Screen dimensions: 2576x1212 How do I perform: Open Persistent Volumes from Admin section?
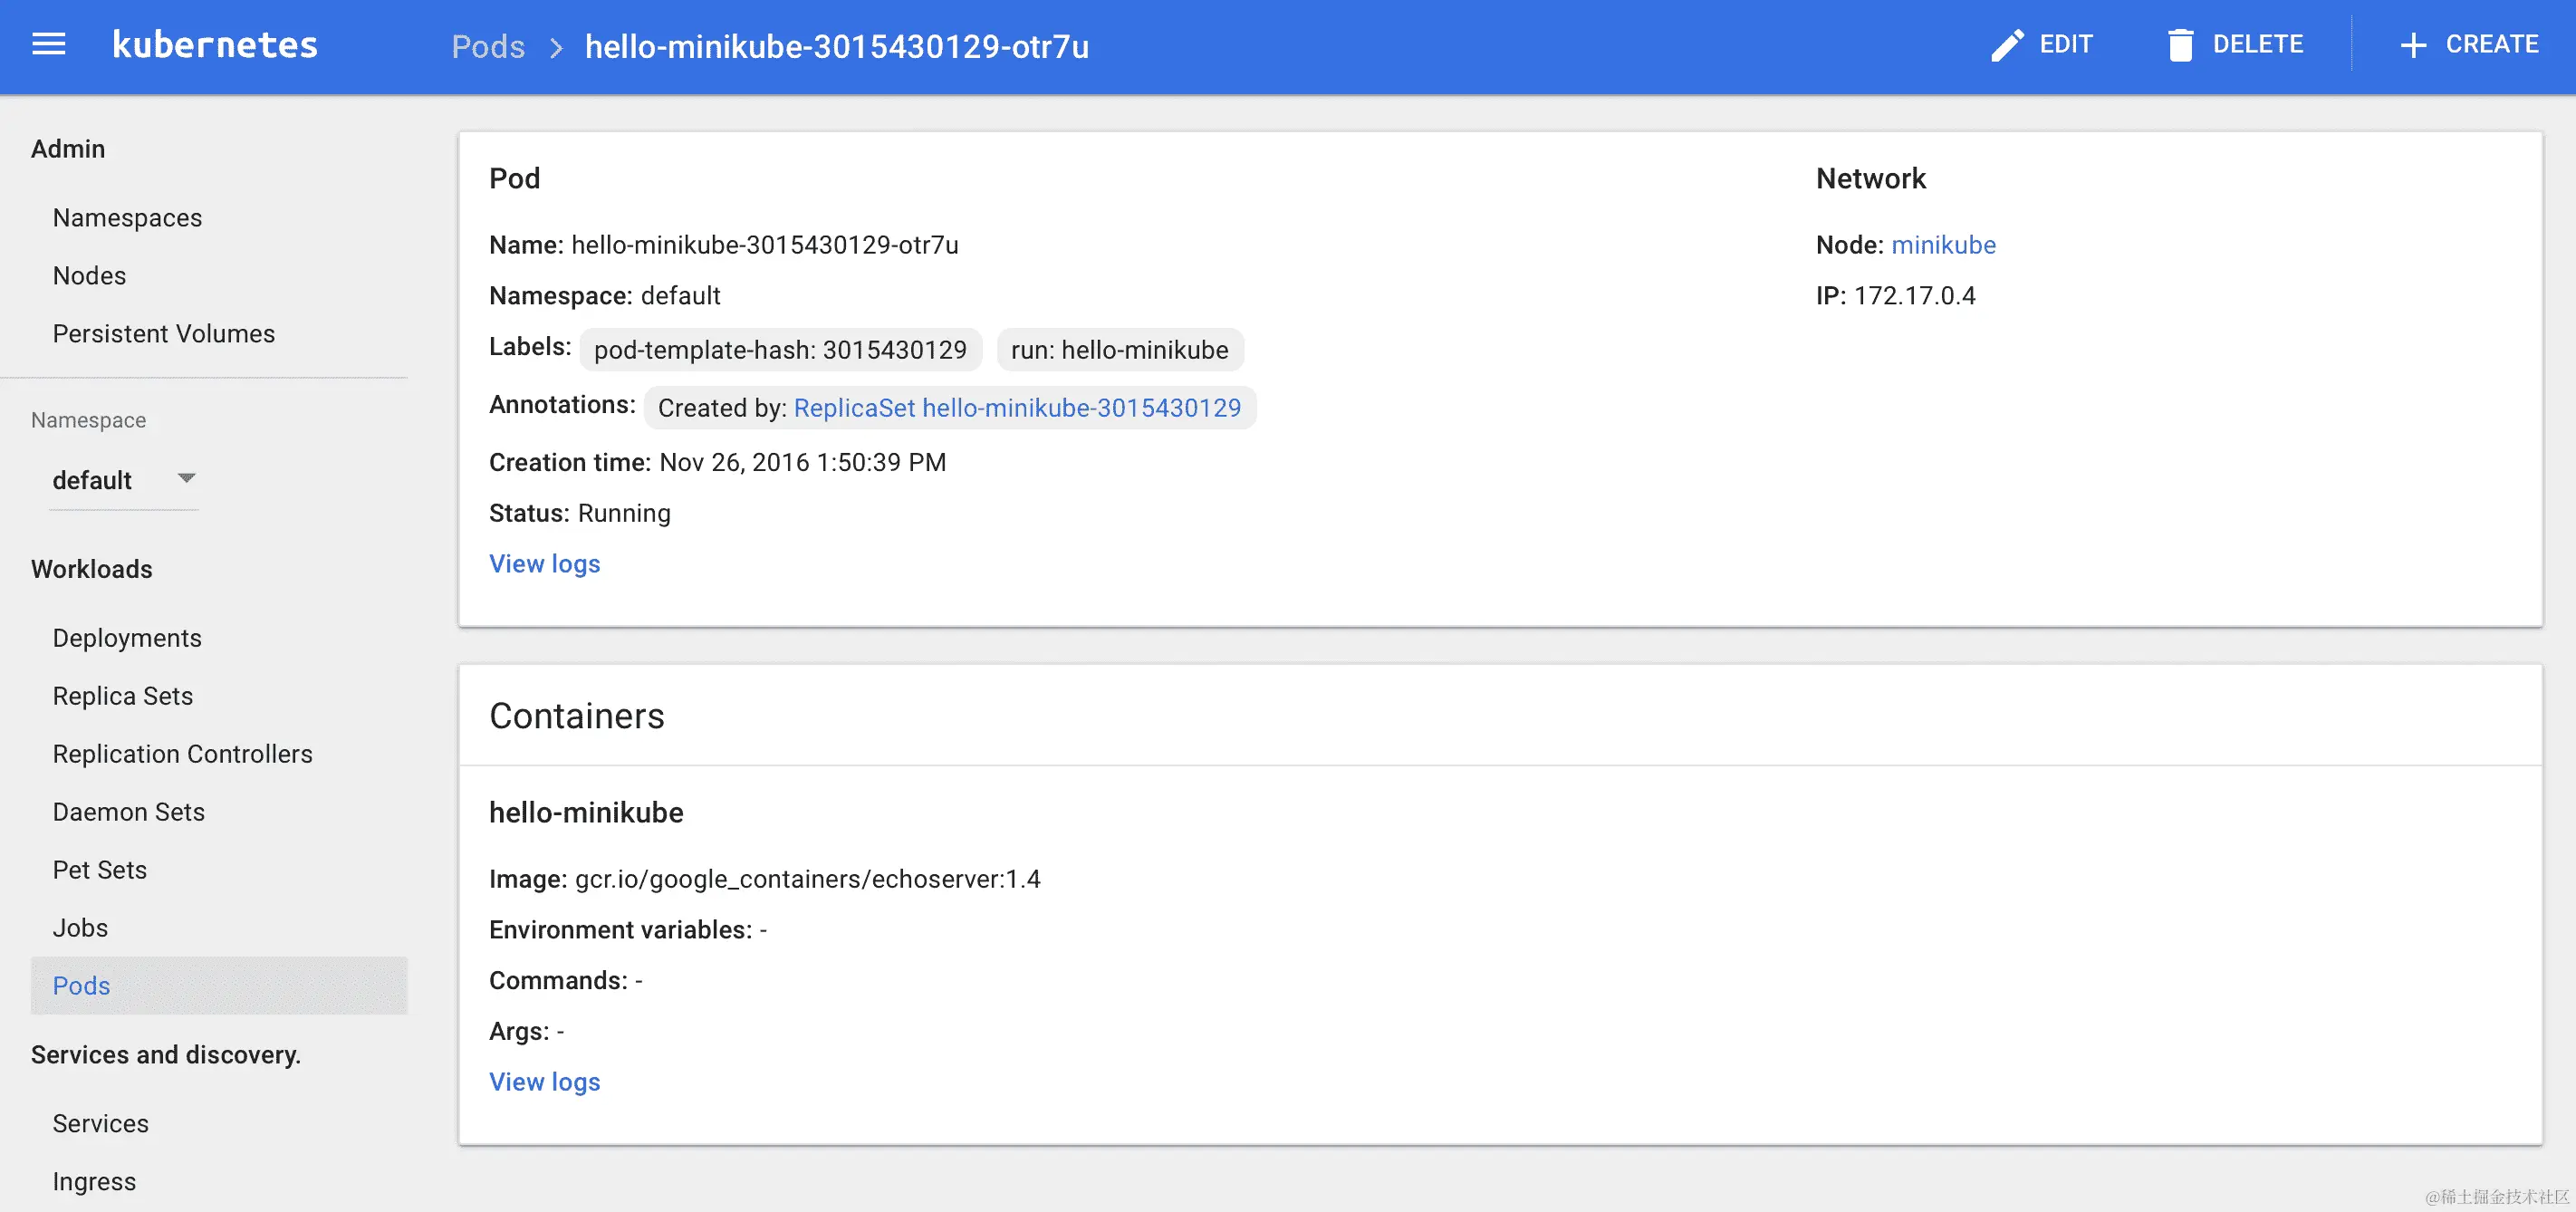pyautogui.click(x=164, y=333)
